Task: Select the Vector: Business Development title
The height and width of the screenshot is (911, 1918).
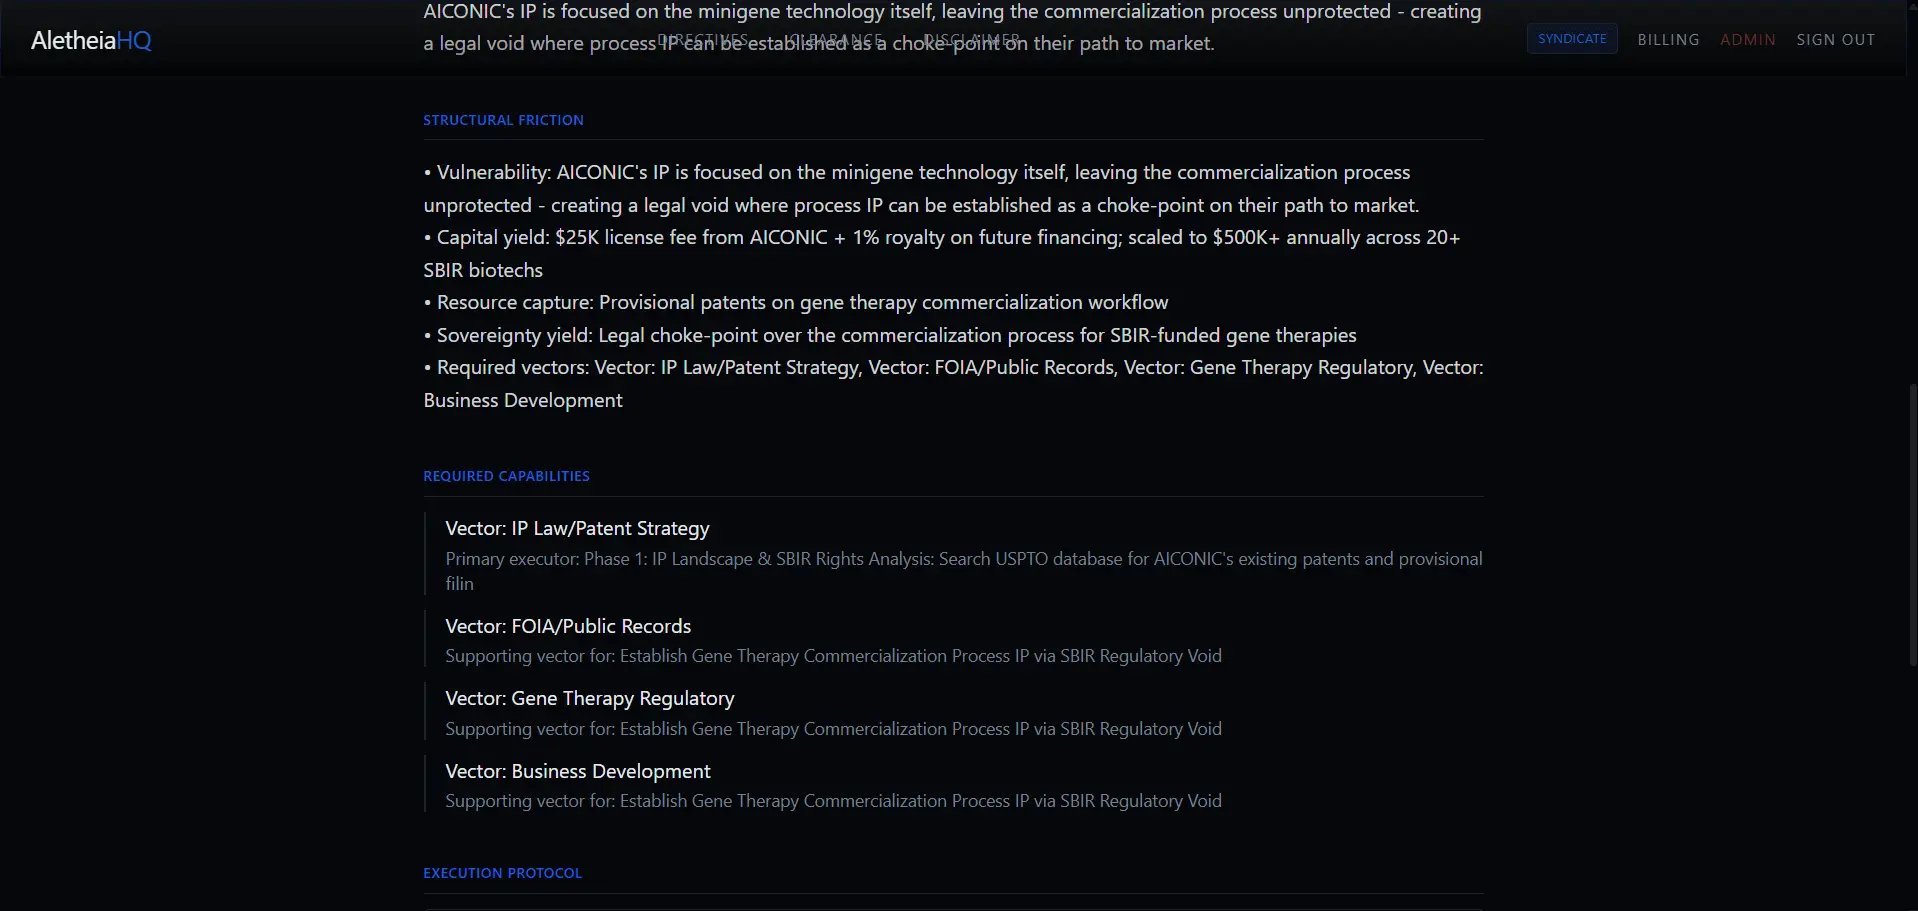Action: pos(578,771)
